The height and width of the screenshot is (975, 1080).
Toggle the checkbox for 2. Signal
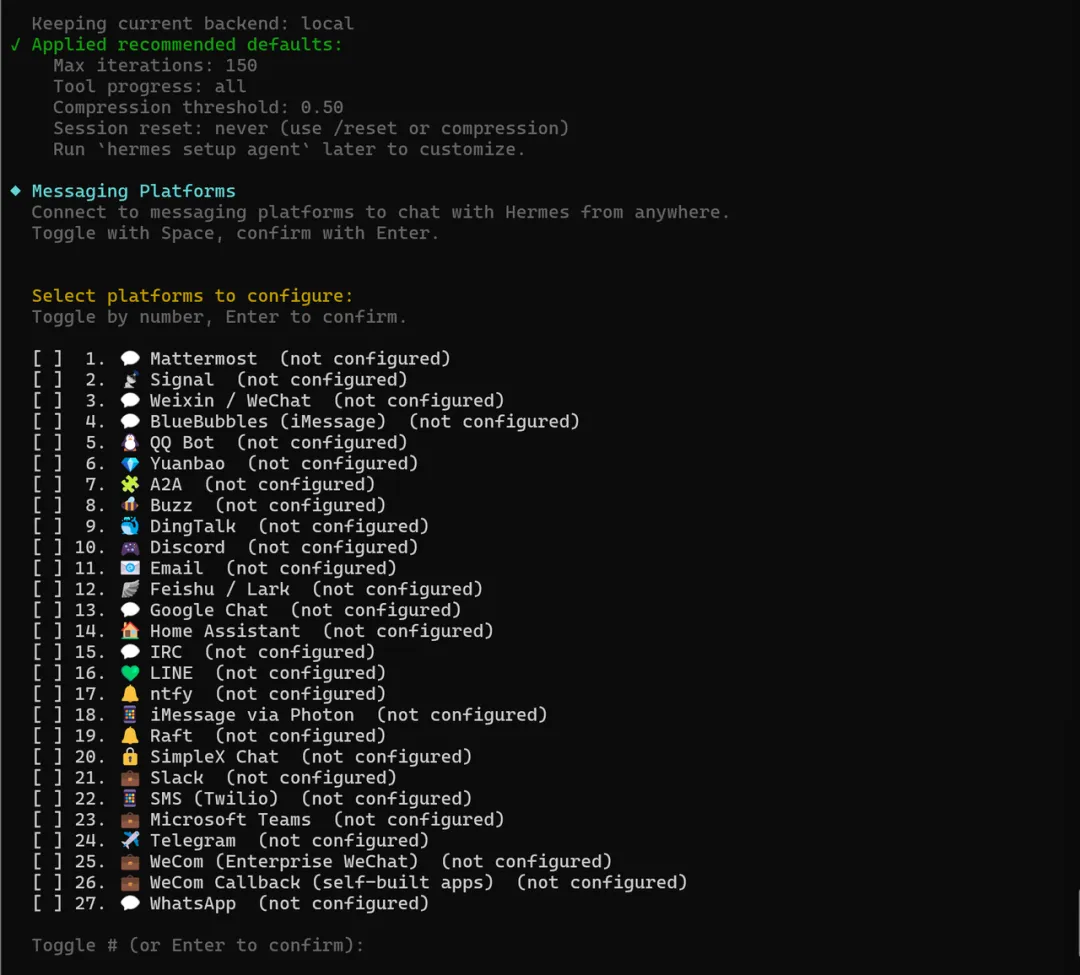pos(48,379)
